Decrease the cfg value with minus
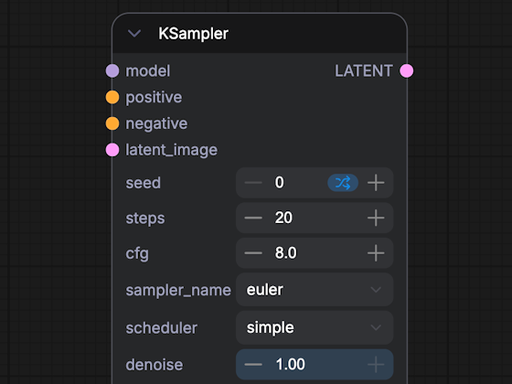Viewport: 512px width, 384px height. click(253, 253)
